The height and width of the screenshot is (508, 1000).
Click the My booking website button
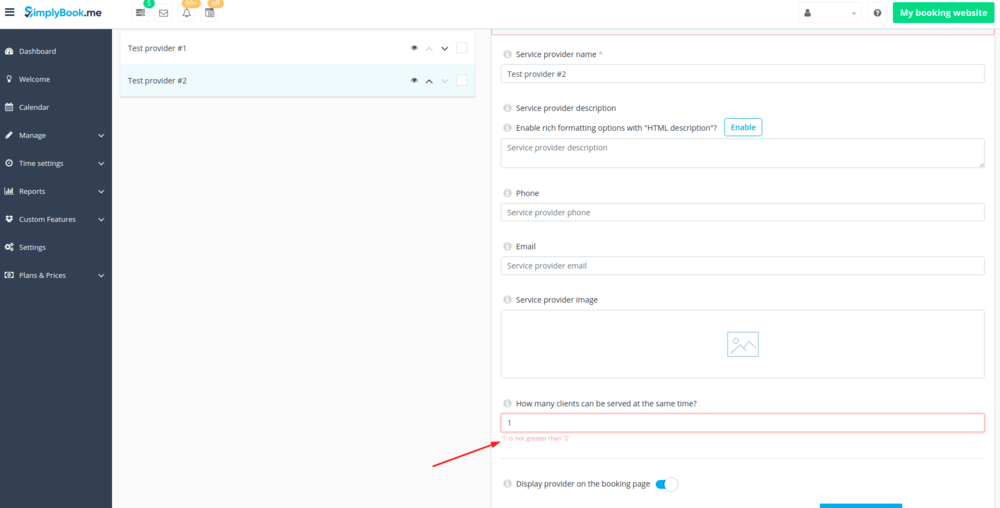(942, 13)
